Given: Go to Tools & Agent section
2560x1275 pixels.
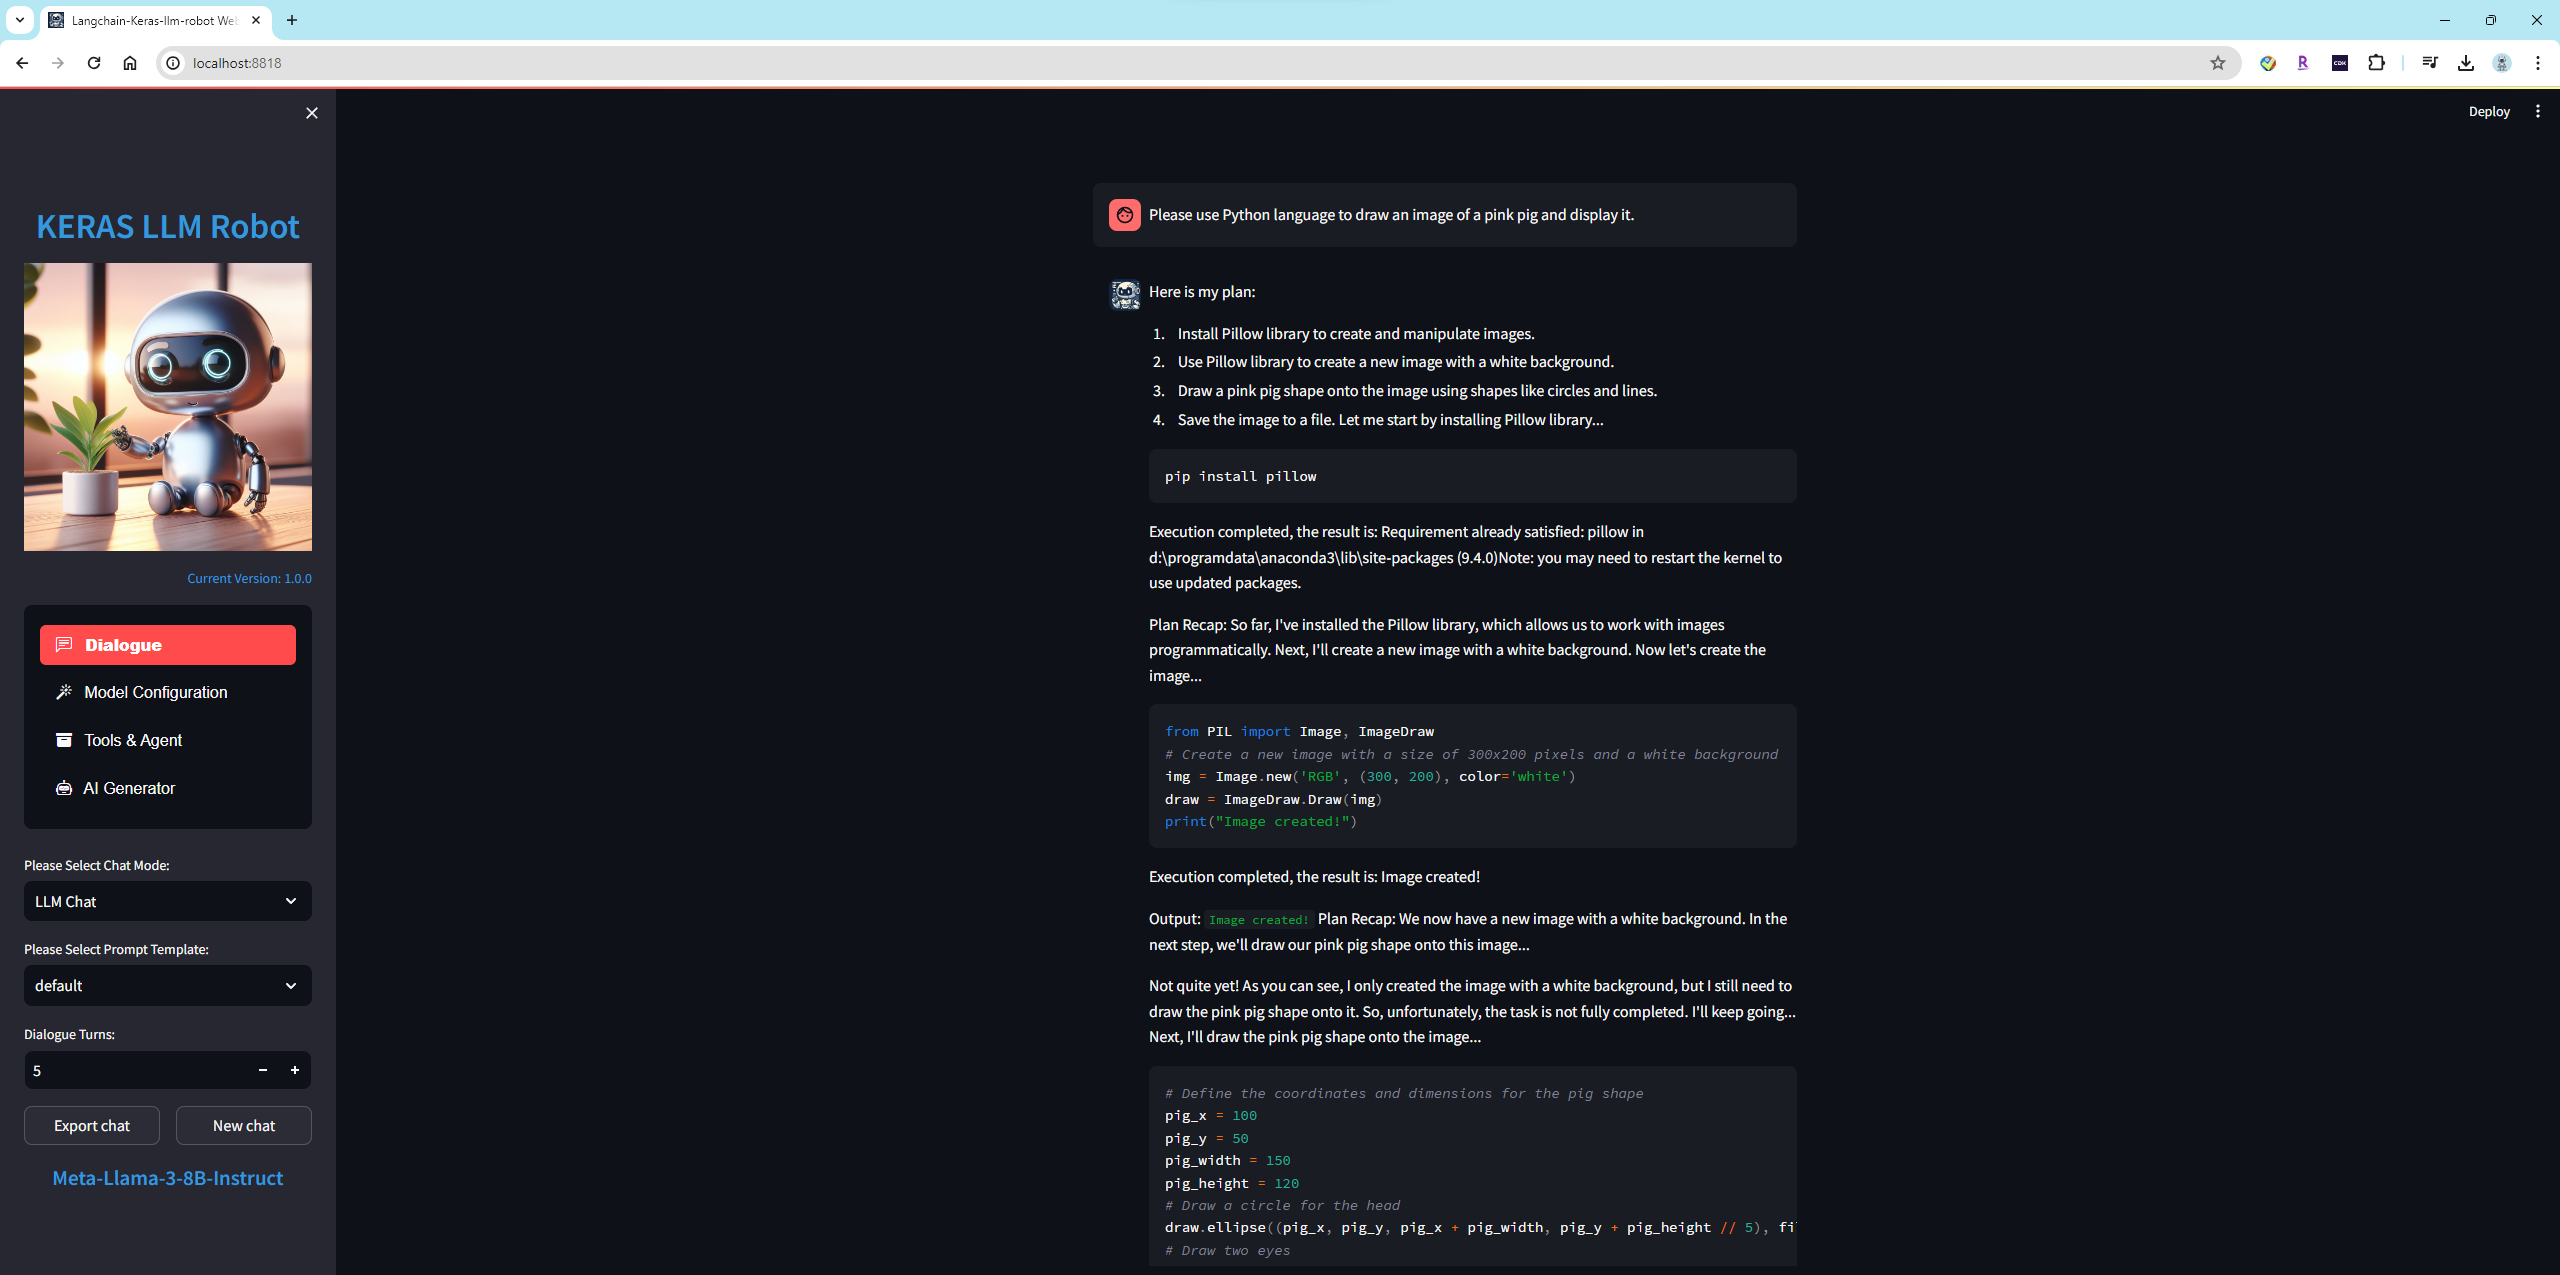Looking at the screenshot, I should [133, 740].
